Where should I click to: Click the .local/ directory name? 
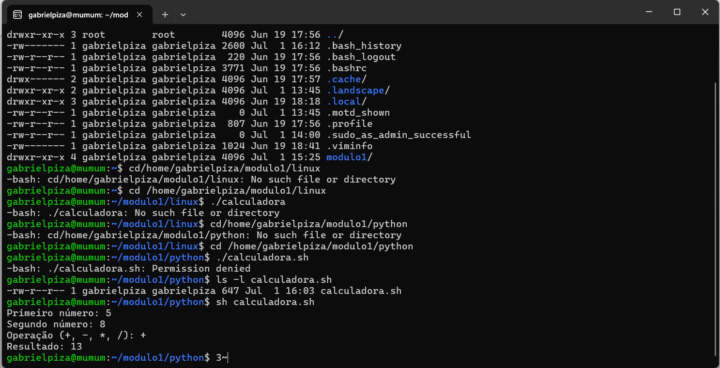click(x=346, y=102)
